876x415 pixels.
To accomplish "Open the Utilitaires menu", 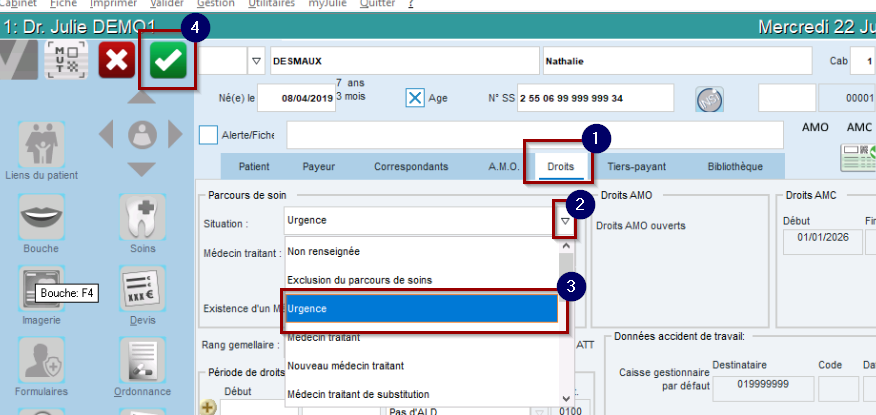I will point(271,3).
